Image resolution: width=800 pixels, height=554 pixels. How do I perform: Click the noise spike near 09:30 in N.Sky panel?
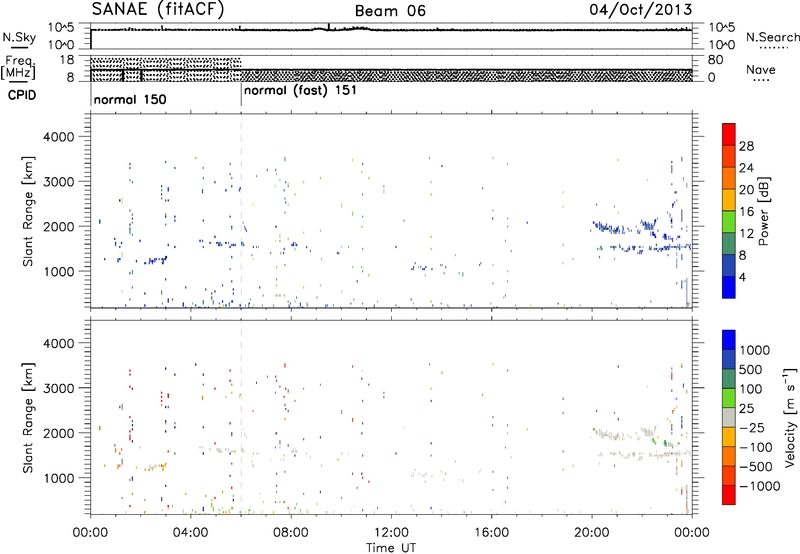pyautogui.click(x=329, y=27)
